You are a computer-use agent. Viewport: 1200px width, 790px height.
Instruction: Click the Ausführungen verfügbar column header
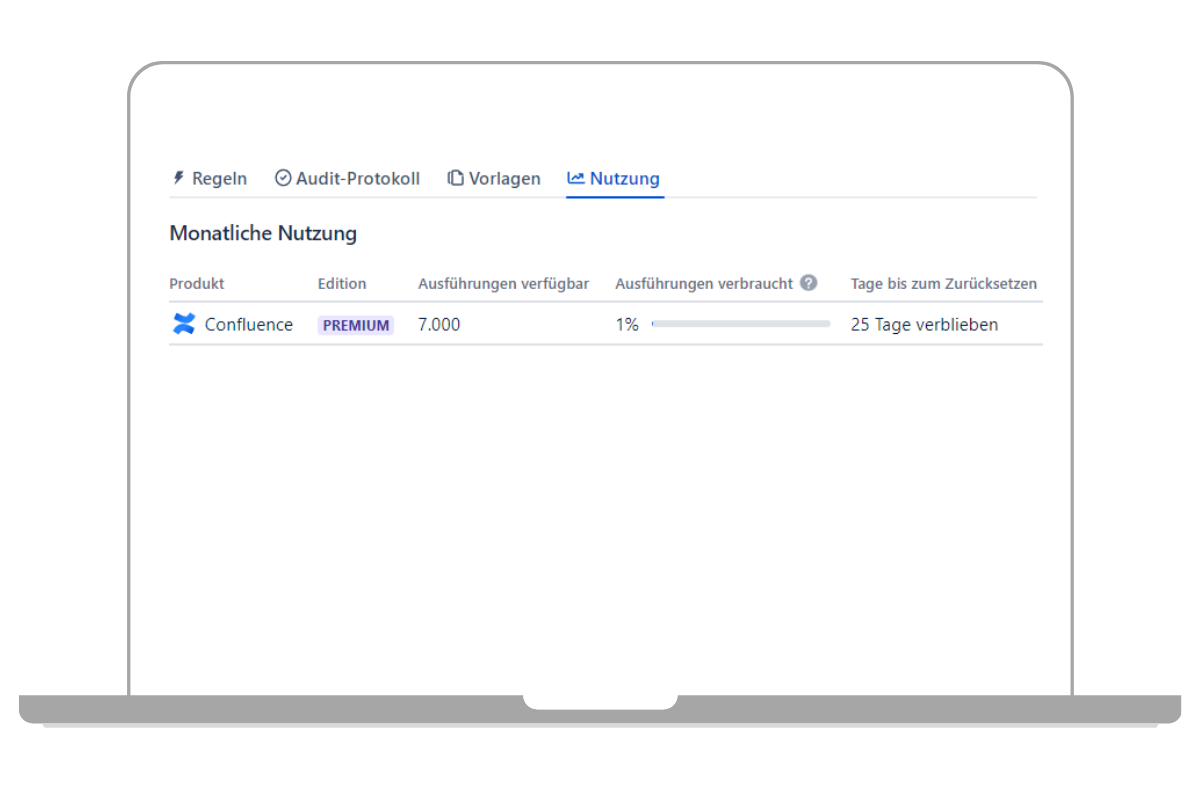click(503, 284)
